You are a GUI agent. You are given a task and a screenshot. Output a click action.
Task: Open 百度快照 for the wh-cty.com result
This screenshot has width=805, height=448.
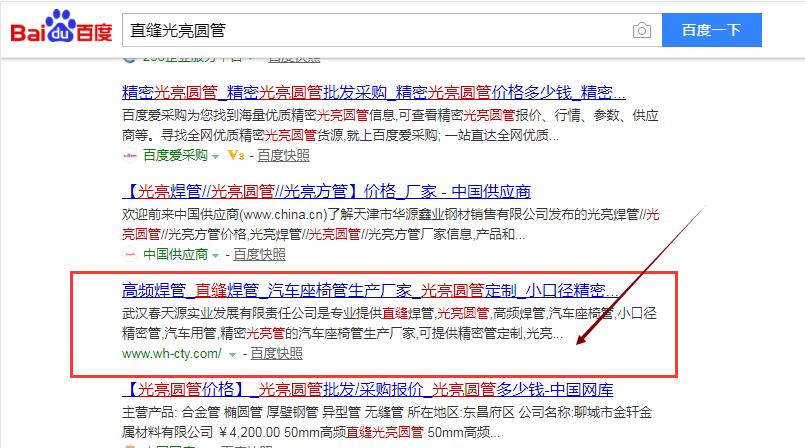pyautogui.click(x=276, y=354)
